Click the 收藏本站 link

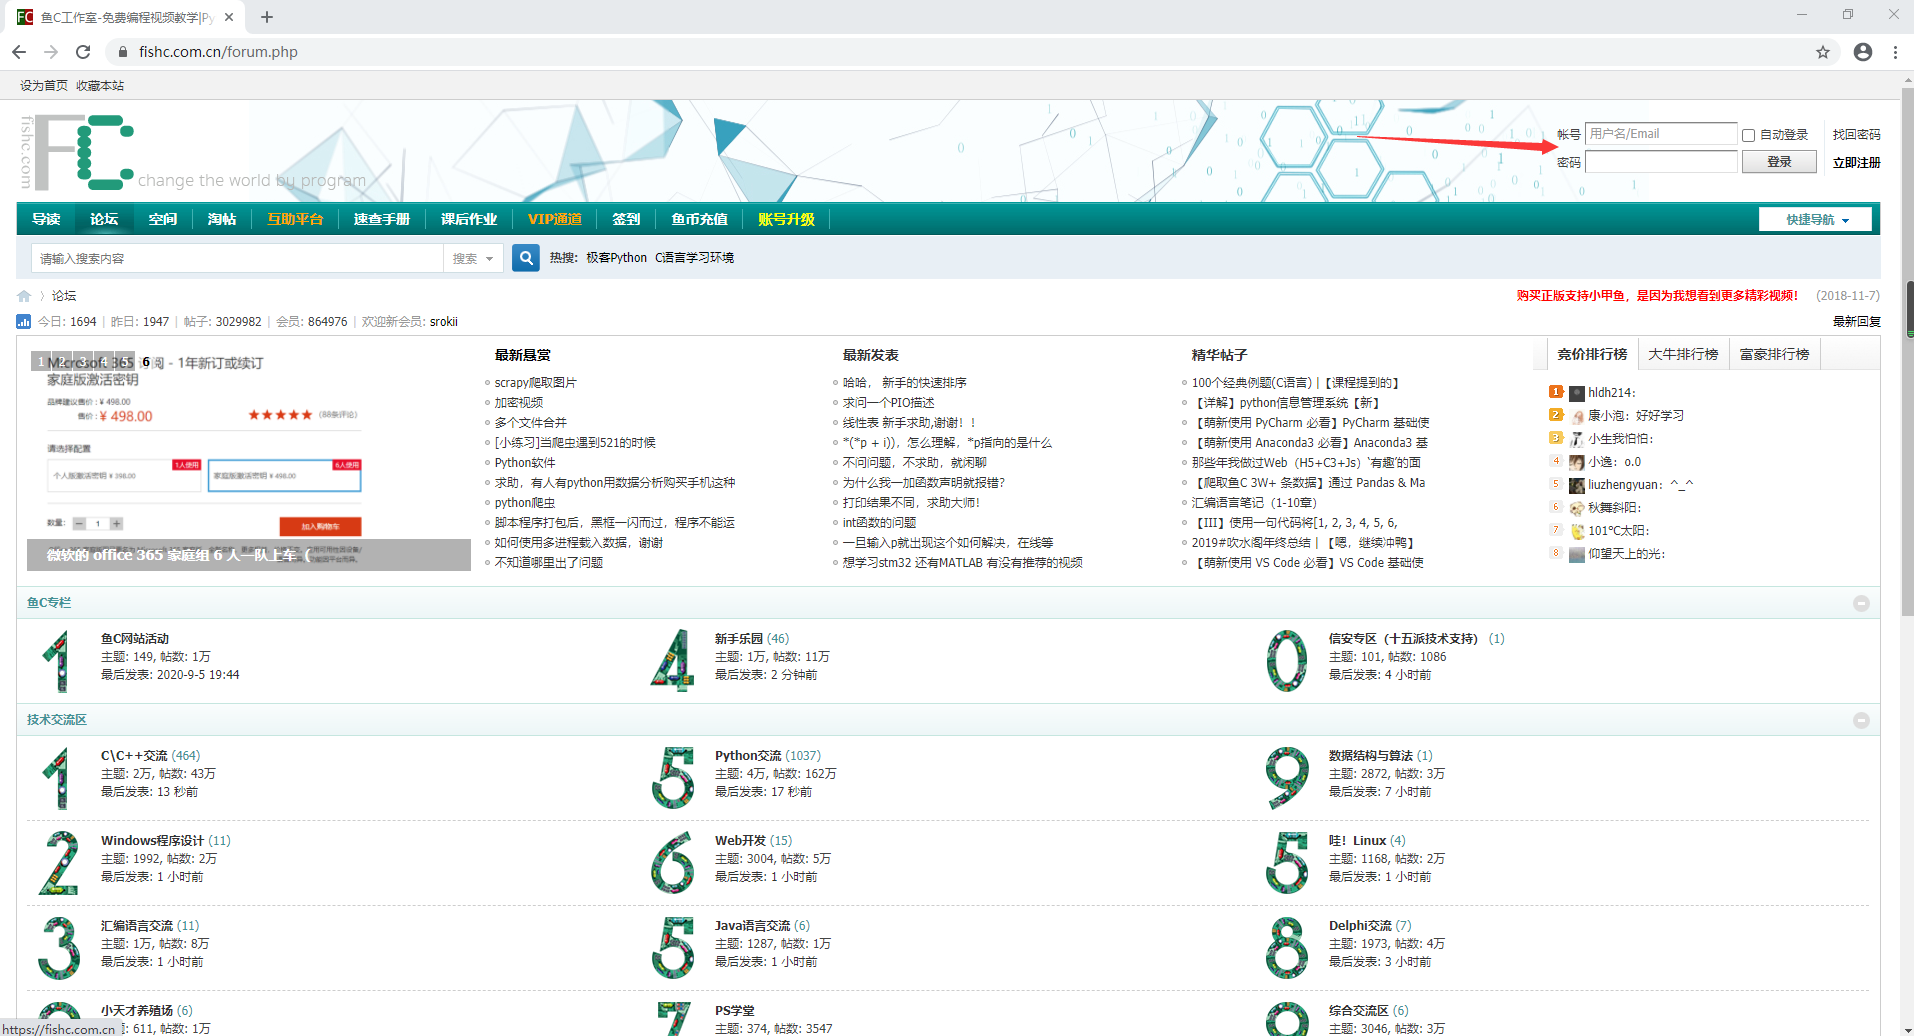[x=100, y=86]
